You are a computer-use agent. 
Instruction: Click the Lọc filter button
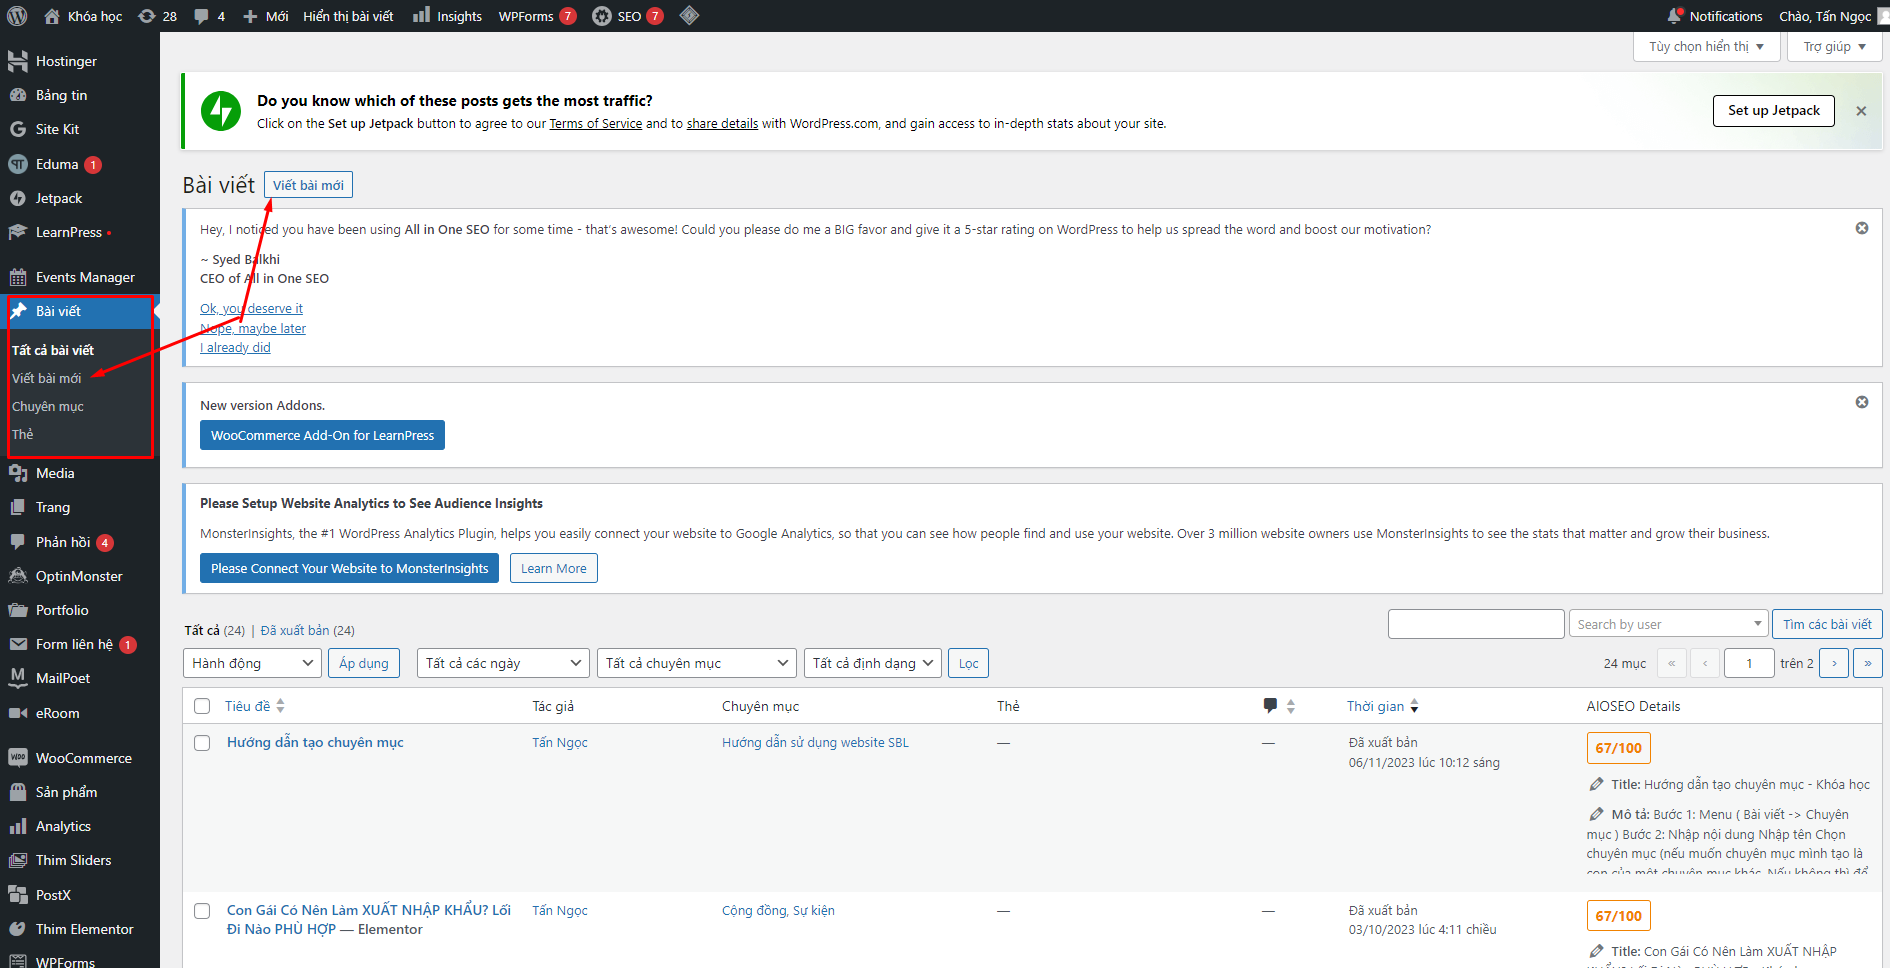point(969,663)
